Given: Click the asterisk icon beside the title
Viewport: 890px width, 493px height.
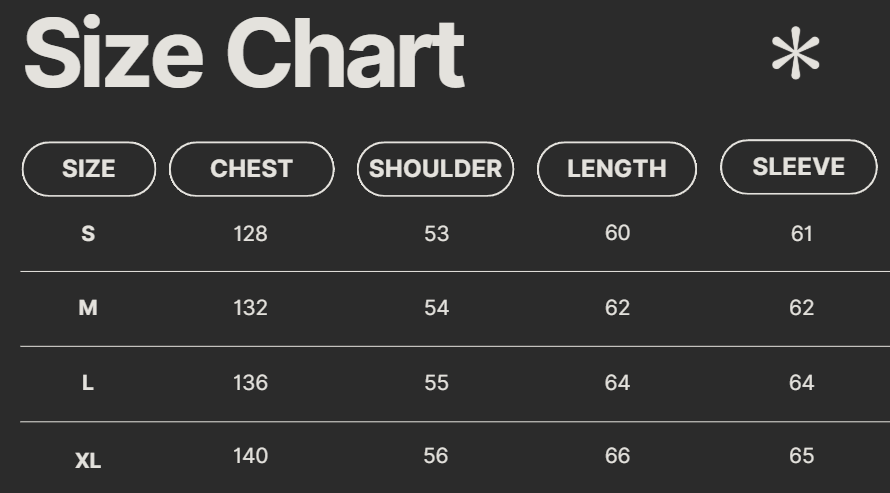Looking at the screenshot, I should 796,54.
